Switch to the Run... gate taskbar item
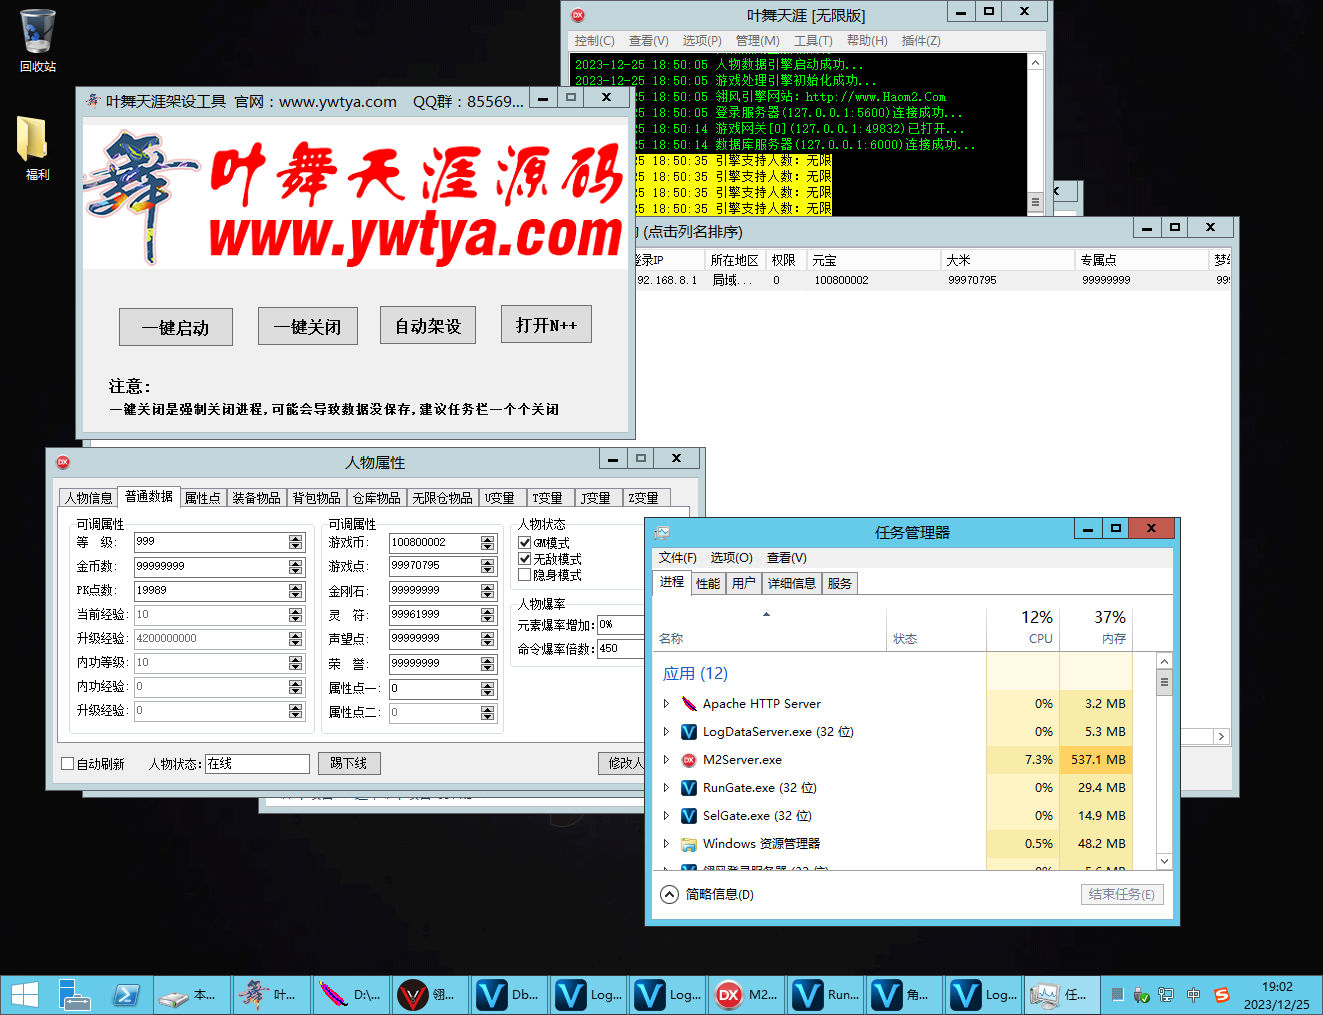Image resolution: width=1323 pixels, height=1015 pixels. [826, 995]
